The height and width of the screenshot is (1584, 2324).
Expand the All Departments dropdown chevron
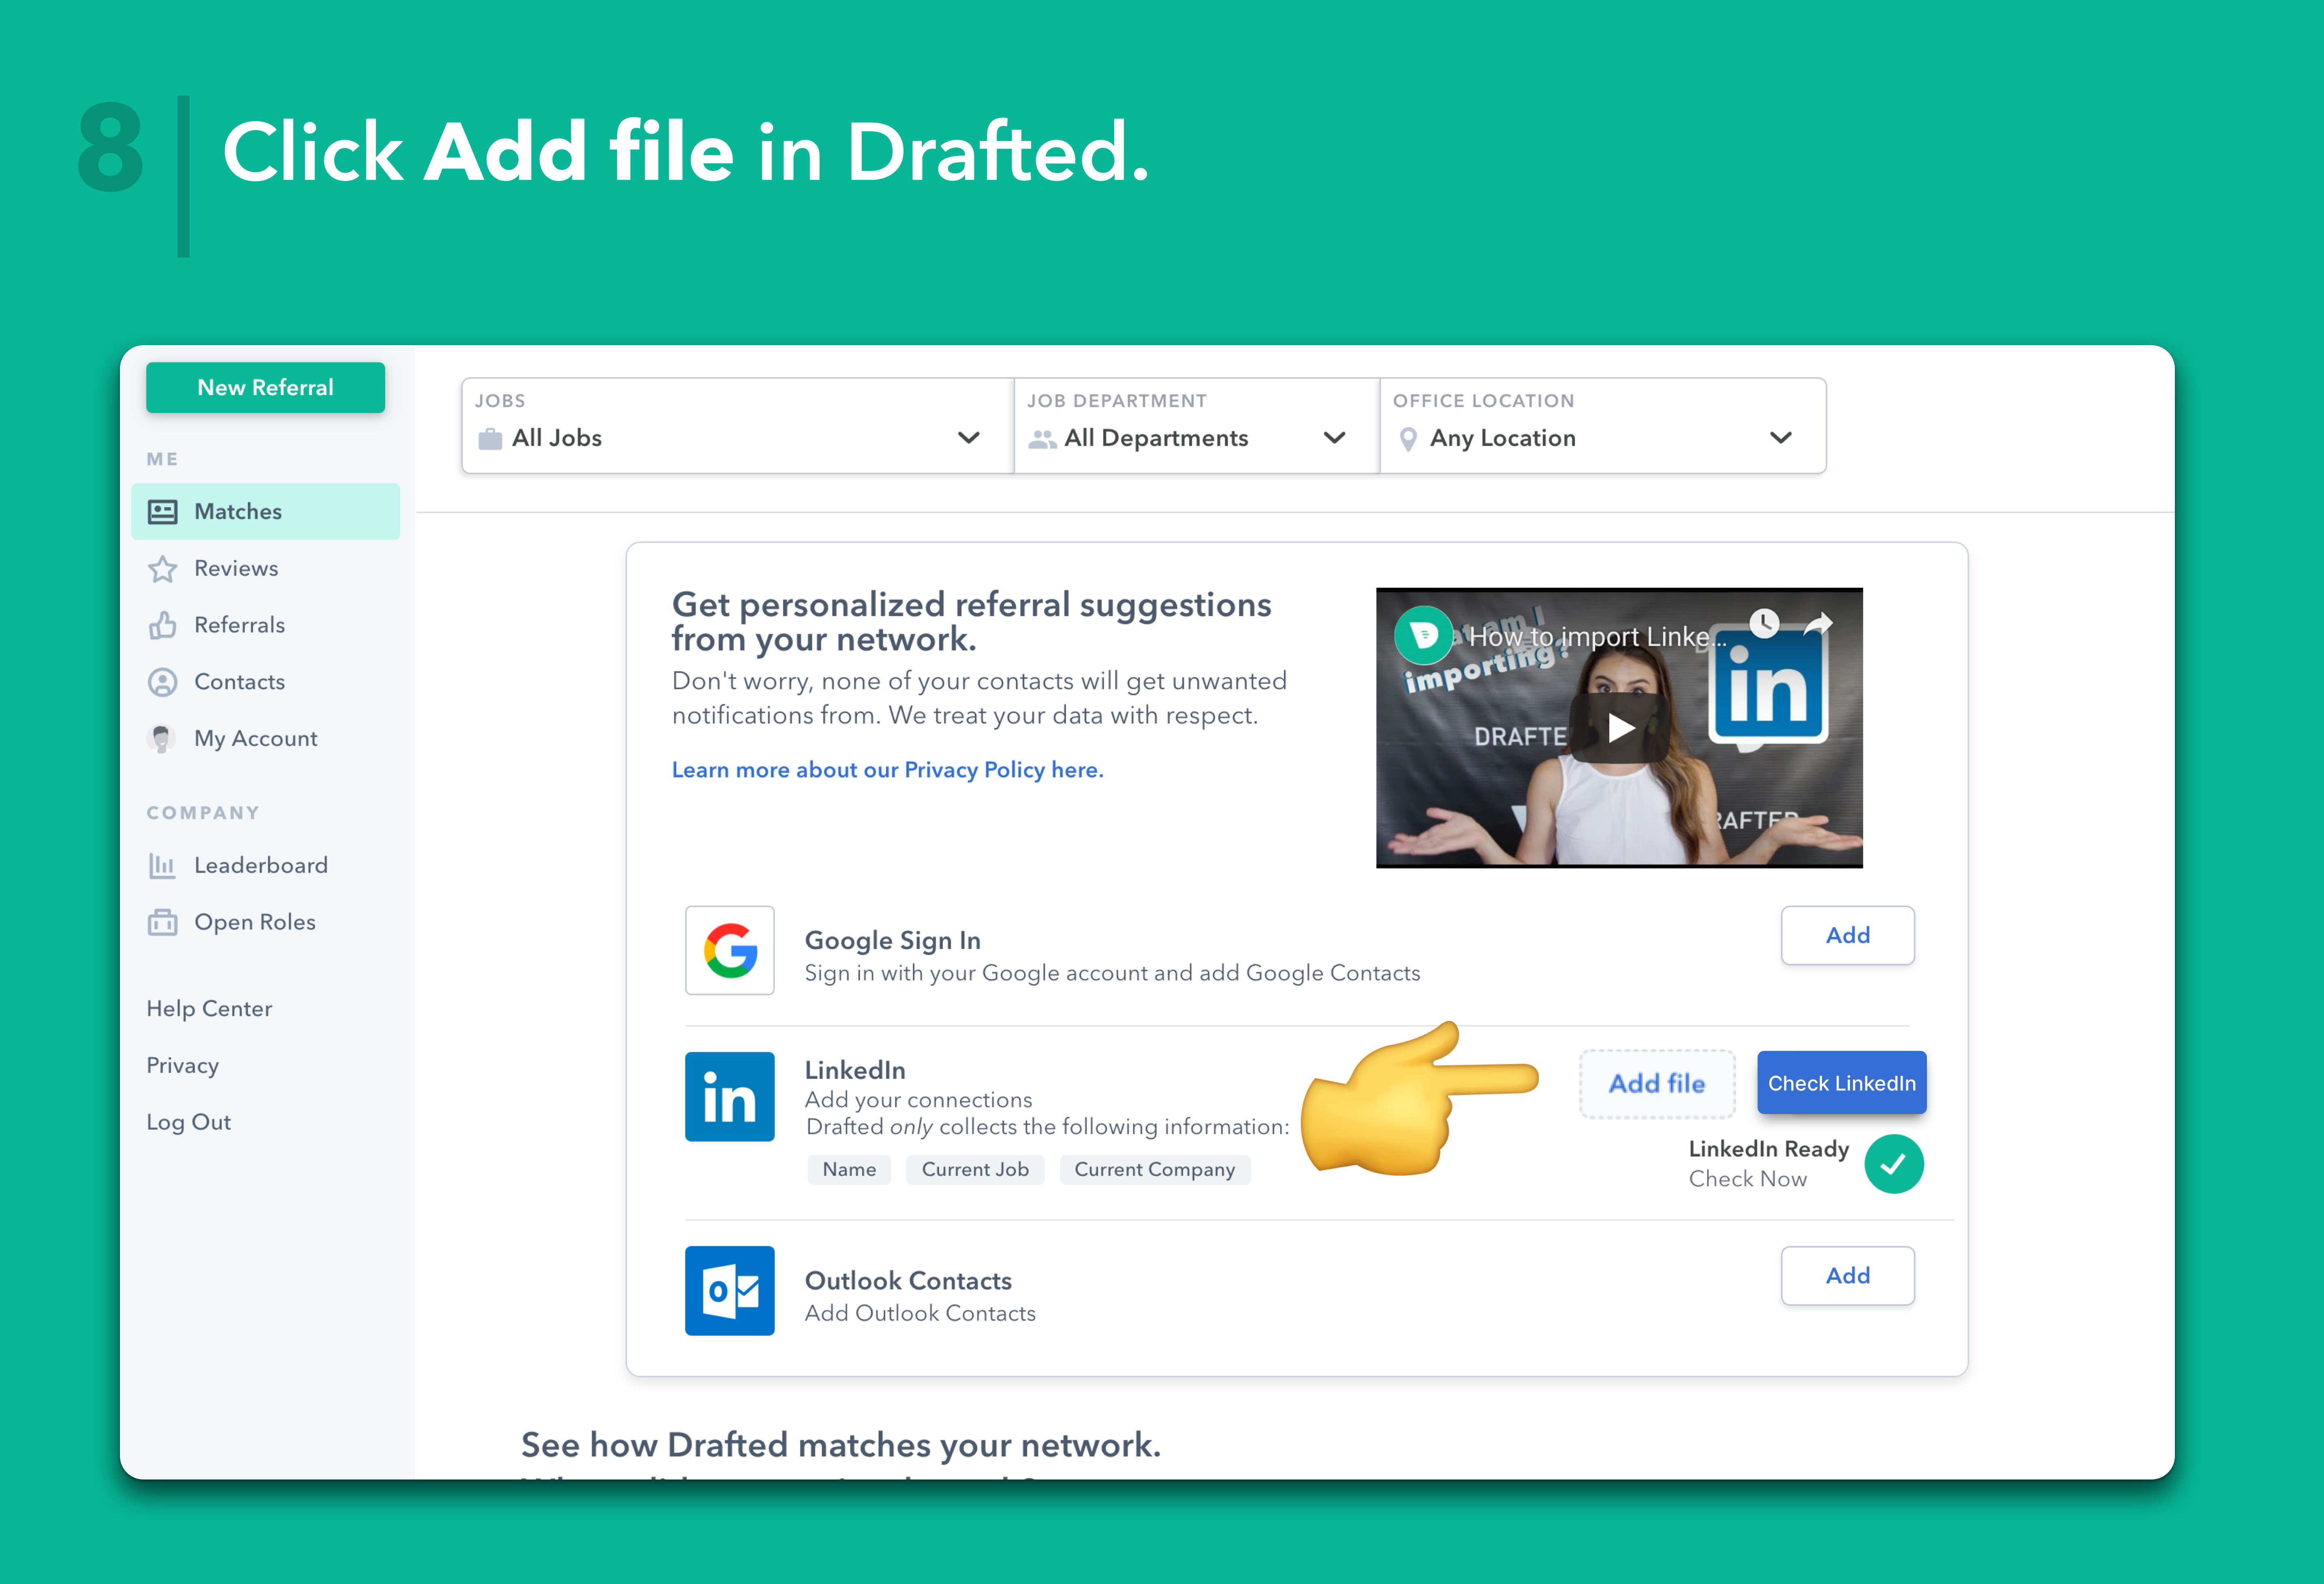click(1334, 438)
